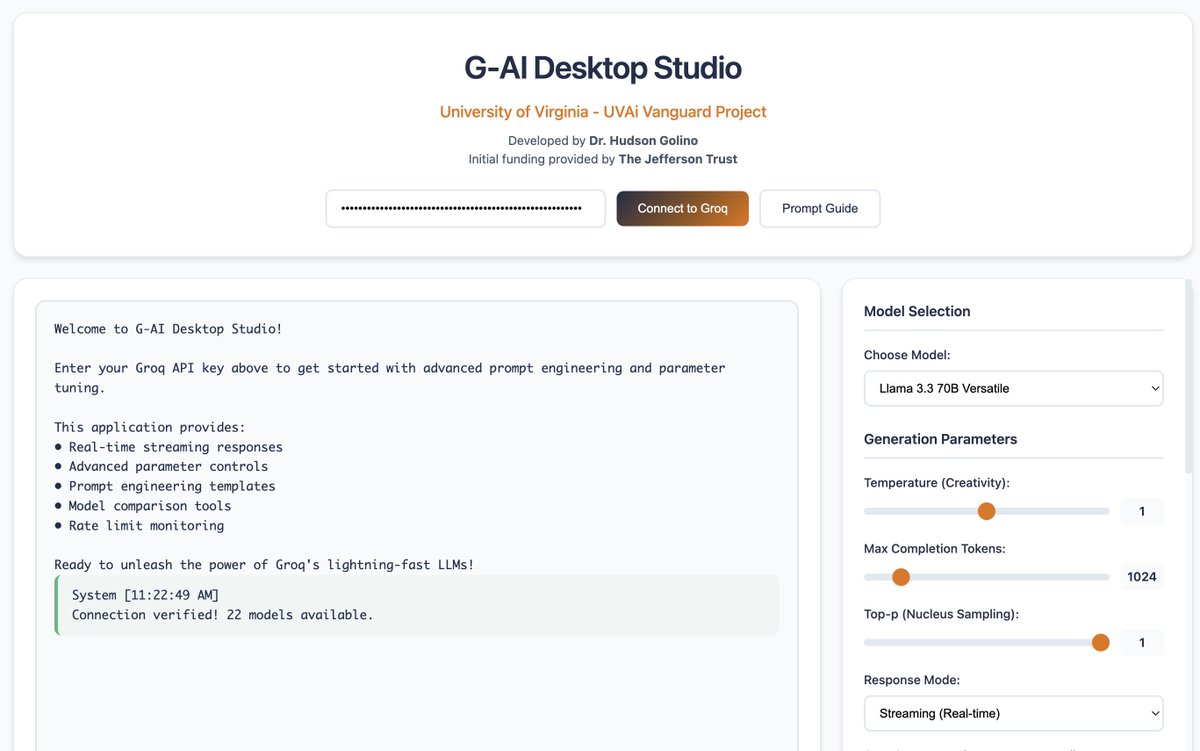1200x751 pixels.
Task: Adjust the Temperature (Creativity) slider handle
Action: click(x=986, y=511)
